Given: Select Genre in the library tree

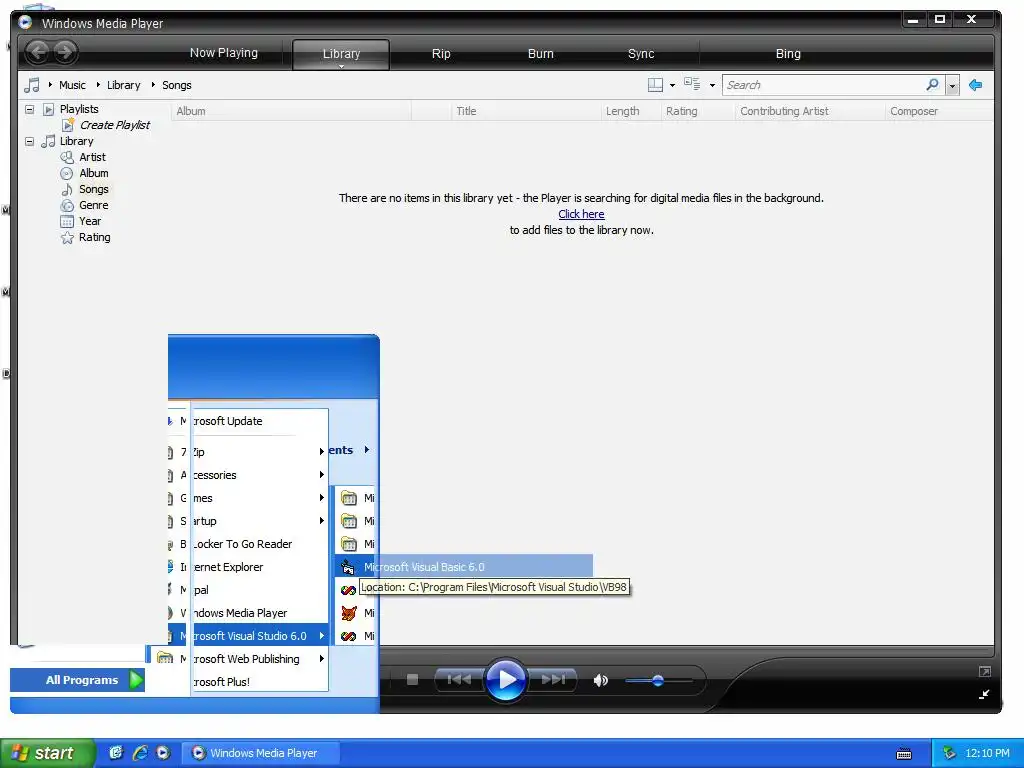Looking at the screenshot, I should point(93,205).
